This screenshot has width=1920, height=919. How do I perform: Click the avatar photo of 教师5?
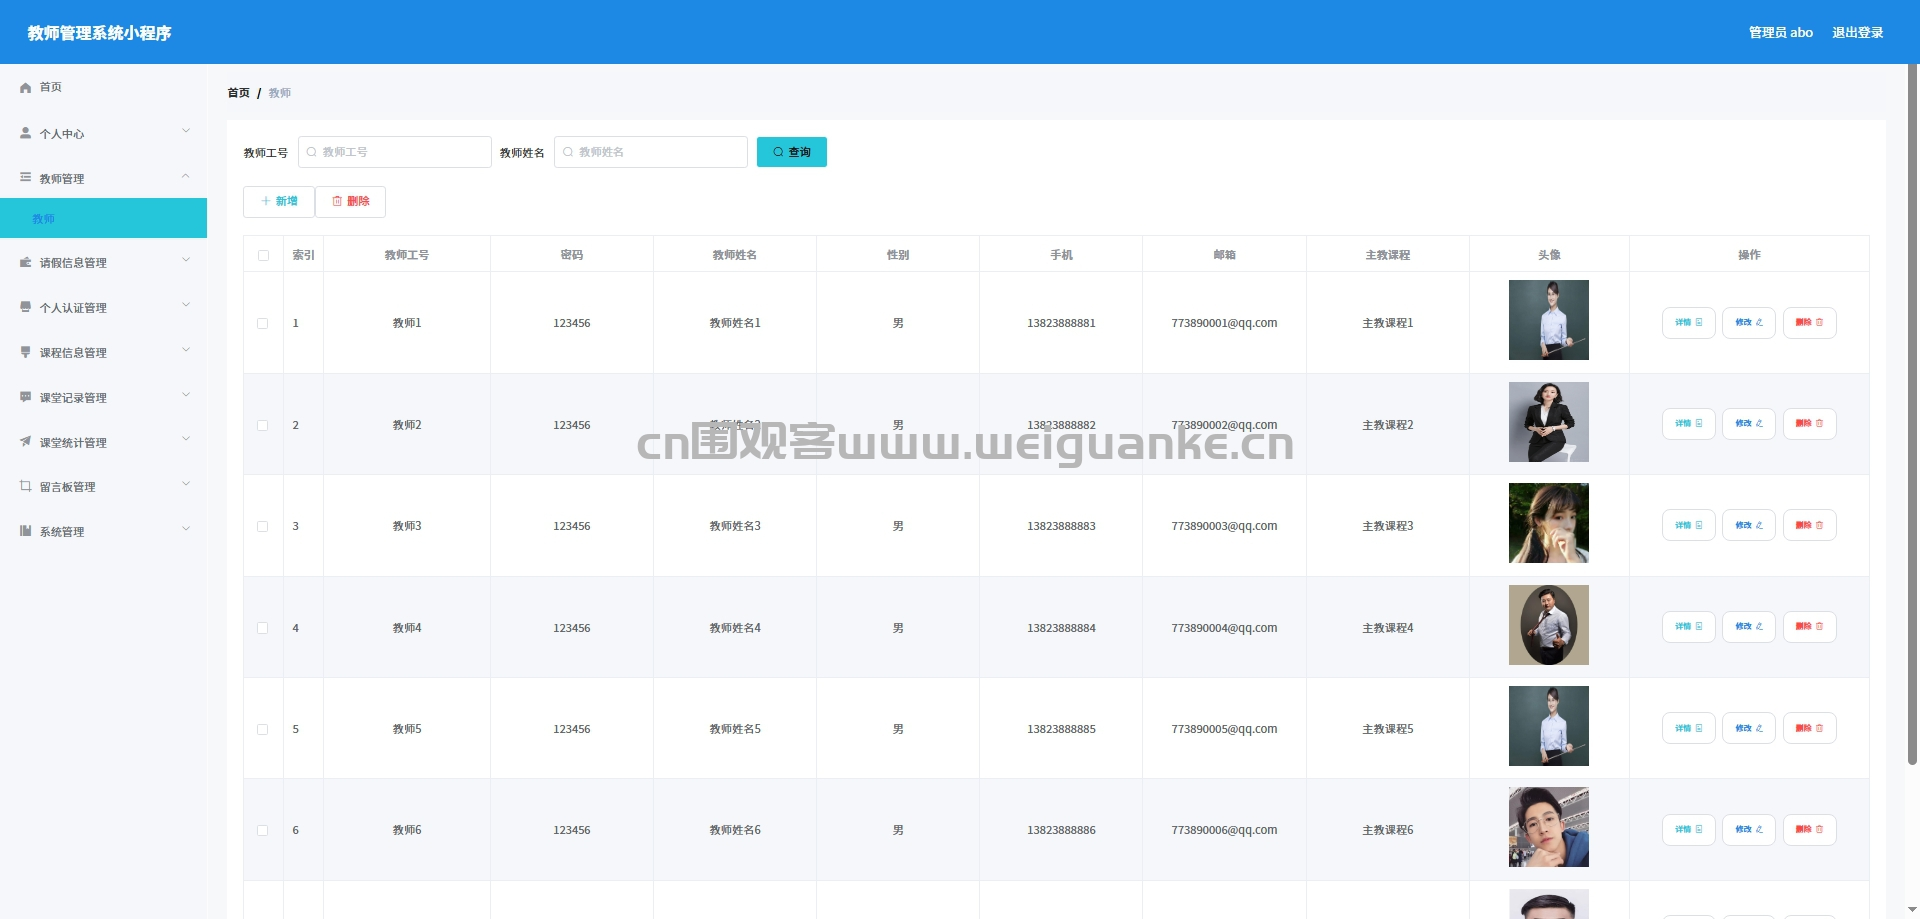(1548, 726)
